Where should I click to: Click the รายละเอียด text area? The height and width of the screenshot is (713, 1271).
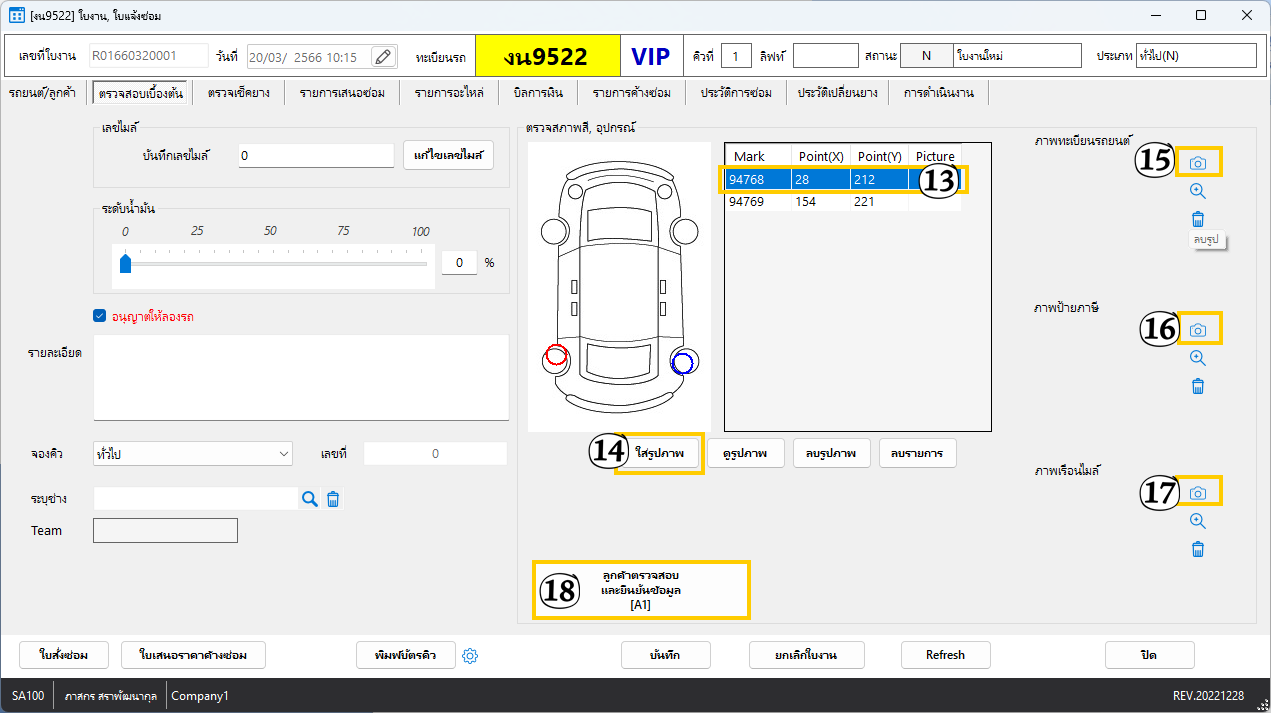coord(301,377)
